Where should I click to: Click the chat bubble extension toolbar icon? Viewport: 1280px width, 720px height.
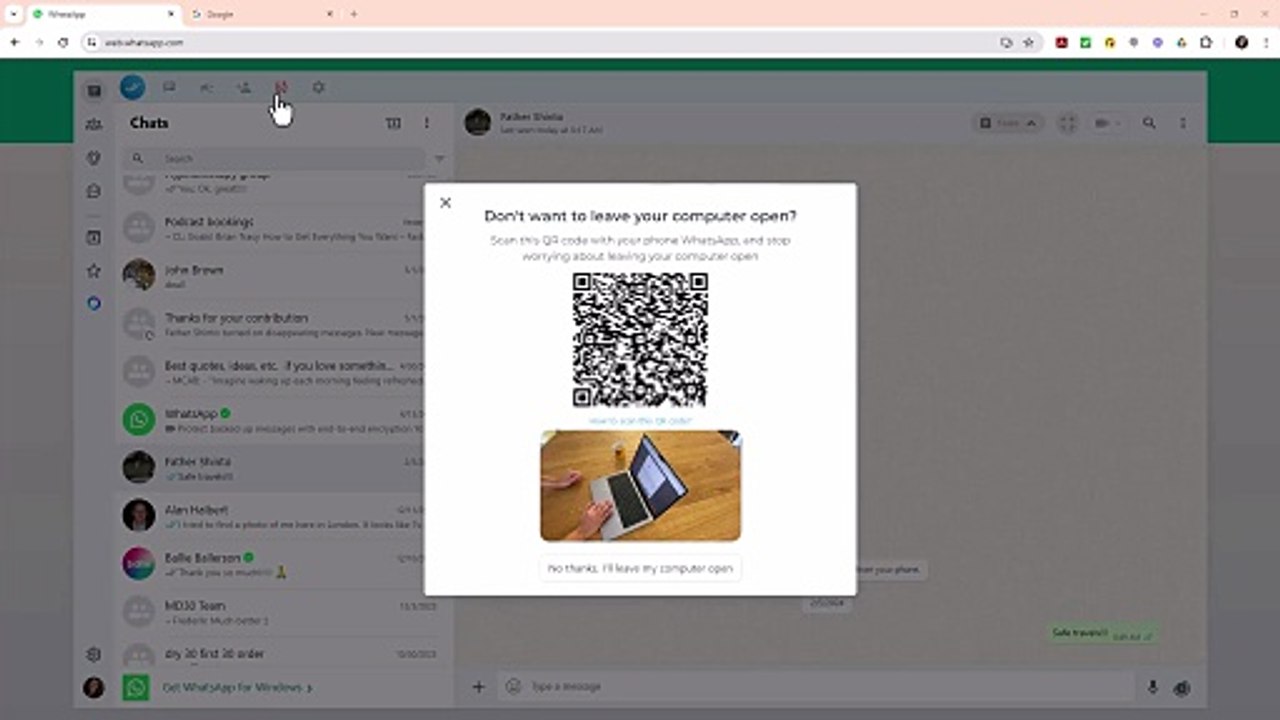point(169,87)
